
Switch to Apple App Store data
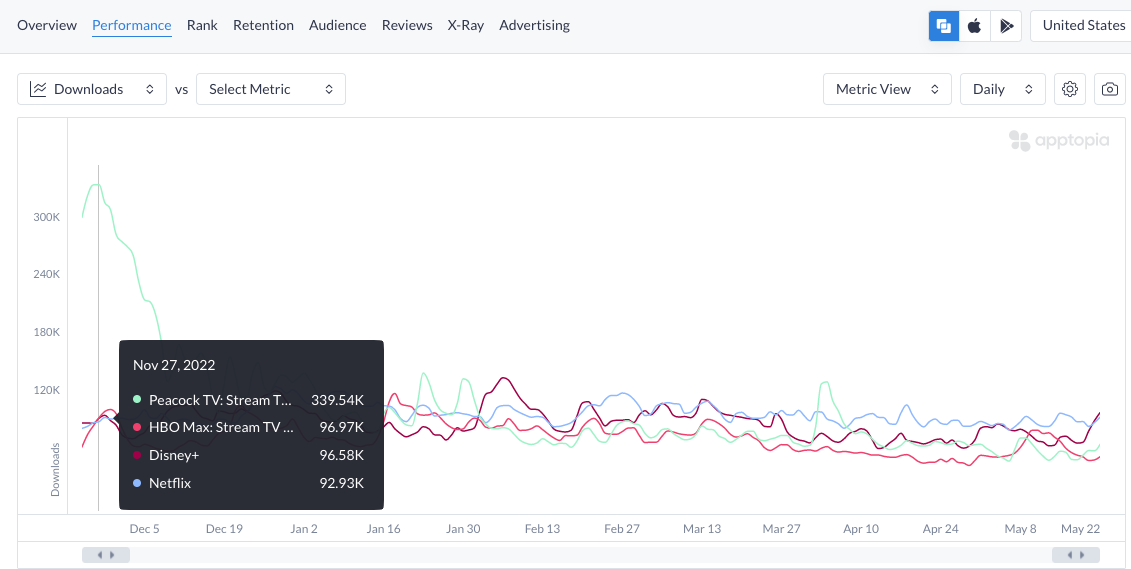pyautogui.click(x=974, y=26)
